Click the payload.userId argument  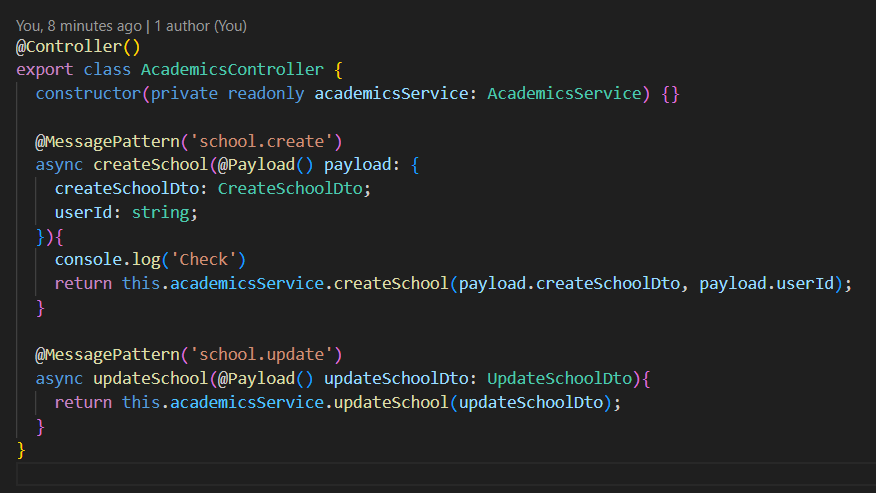click(766, 283)
